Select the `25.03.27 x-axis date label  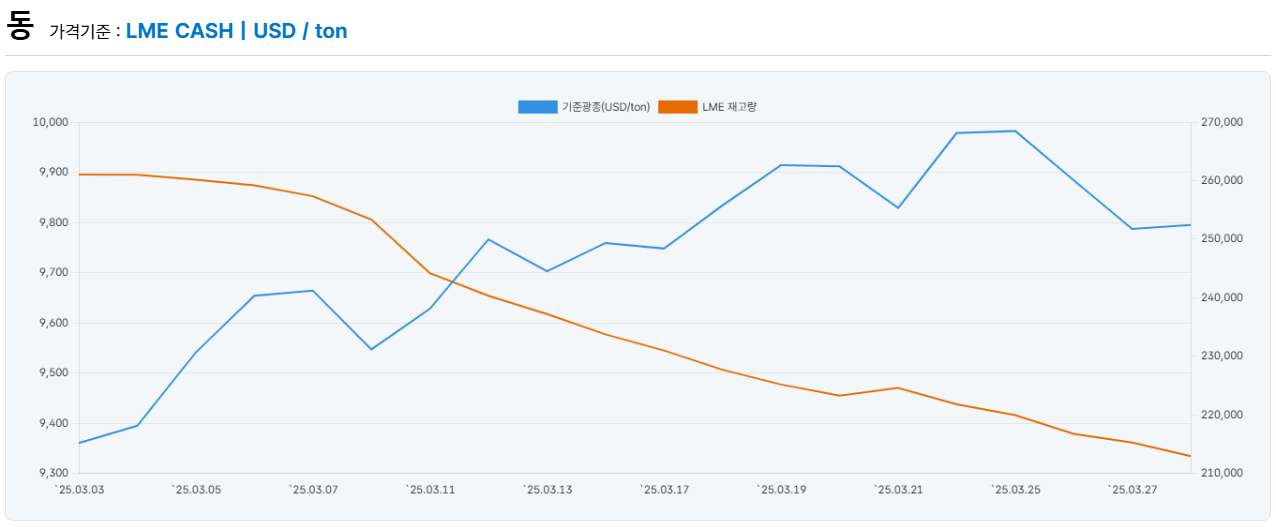coord(1131,489)
